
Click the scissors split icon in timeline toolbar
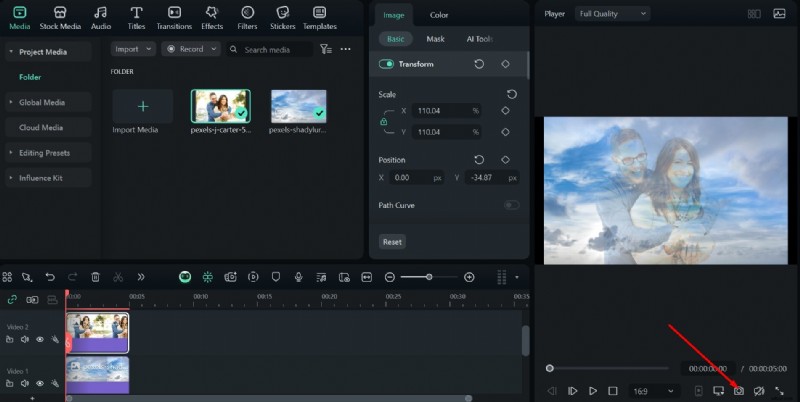coord(118,277)
